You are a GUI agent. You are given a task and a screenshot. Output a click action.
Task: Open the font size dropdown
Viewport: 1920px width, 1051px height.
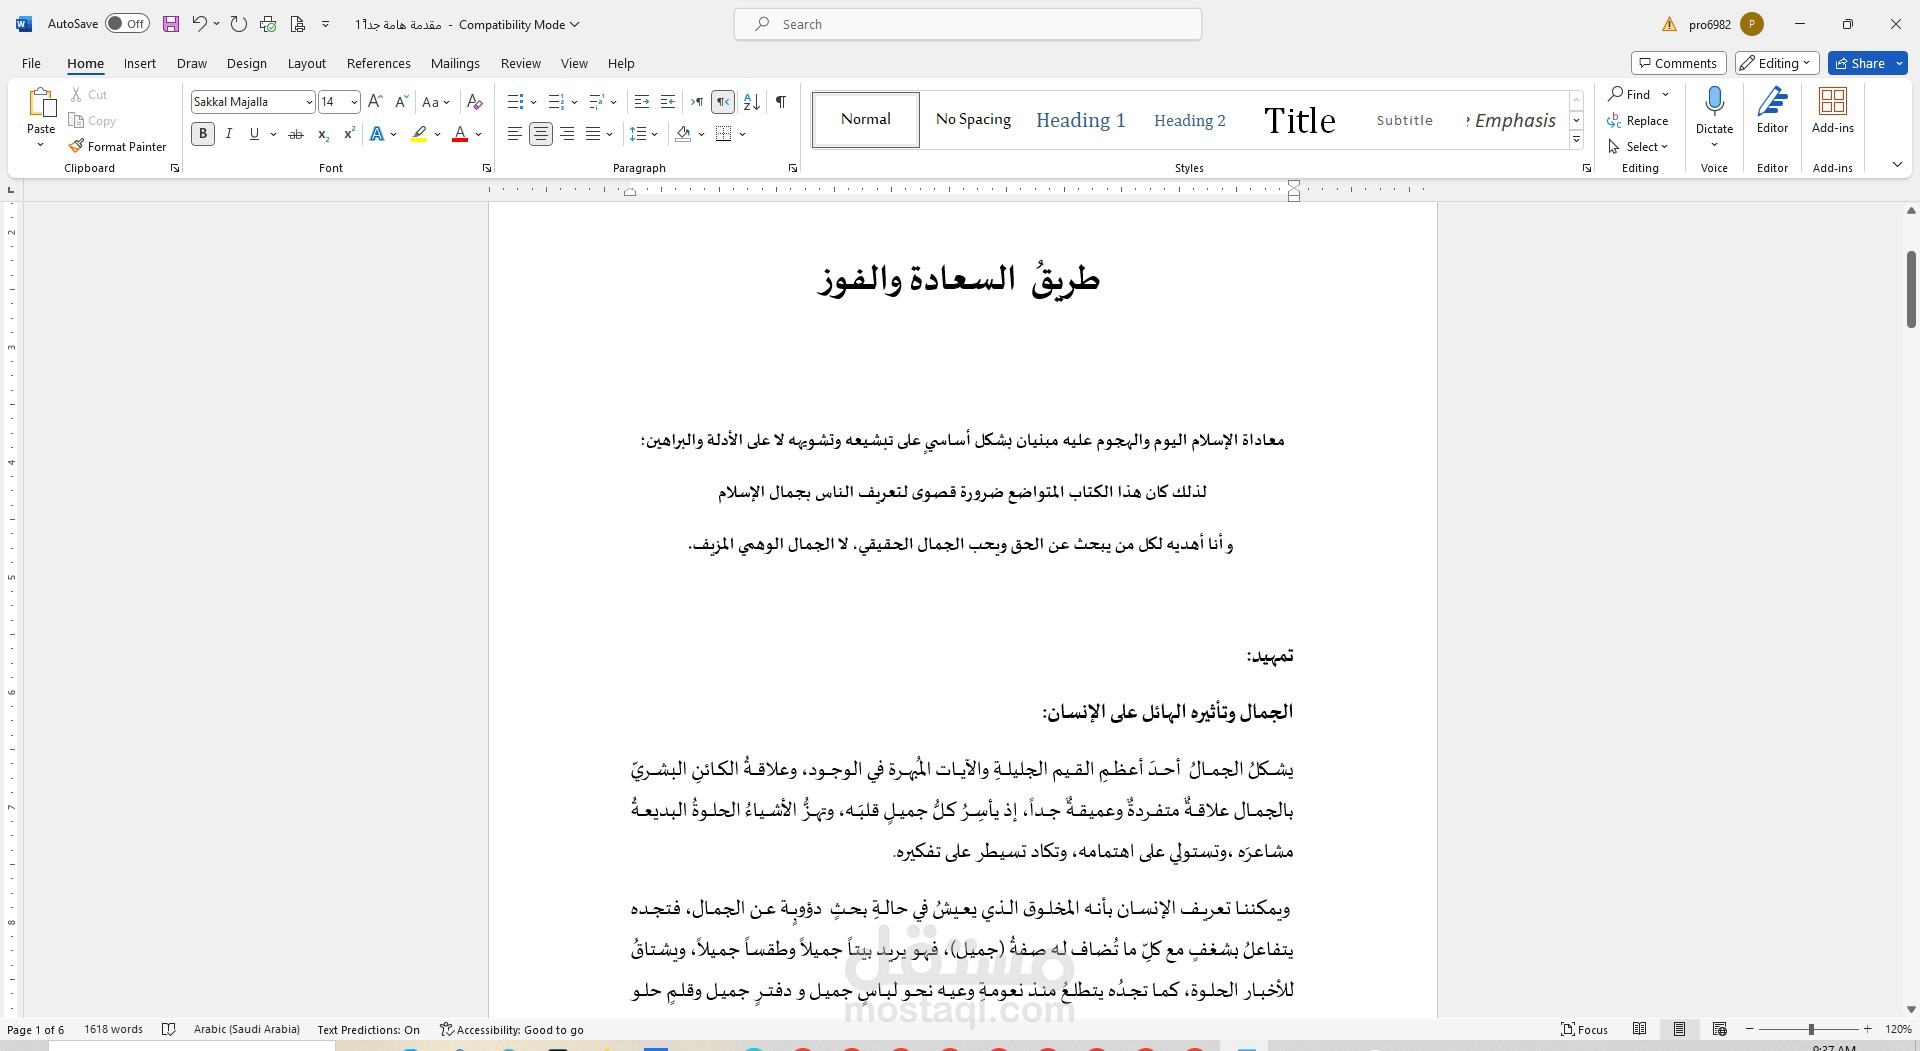point(354,102)
